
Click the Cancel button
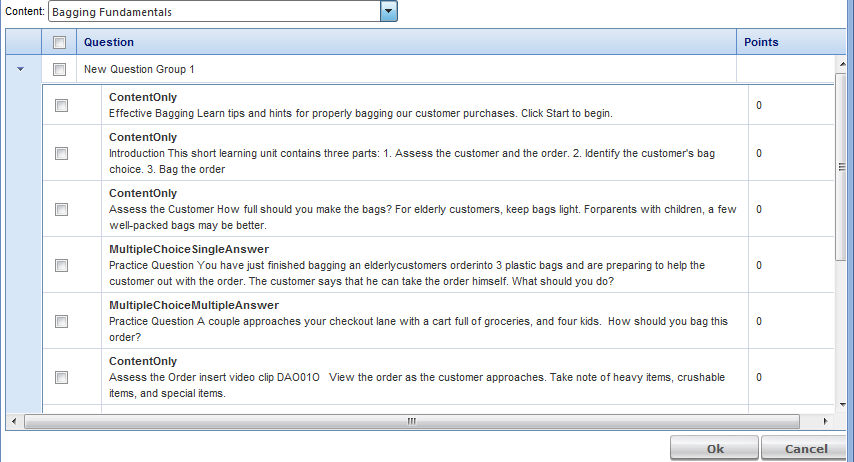pyautogui.click(x=806, y=448)
